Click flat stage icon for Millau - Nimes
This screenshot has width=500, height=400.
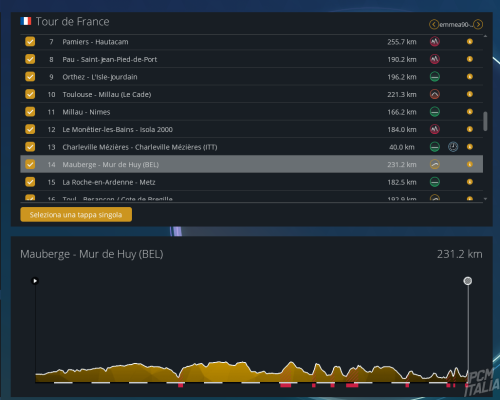click(434, 112)
